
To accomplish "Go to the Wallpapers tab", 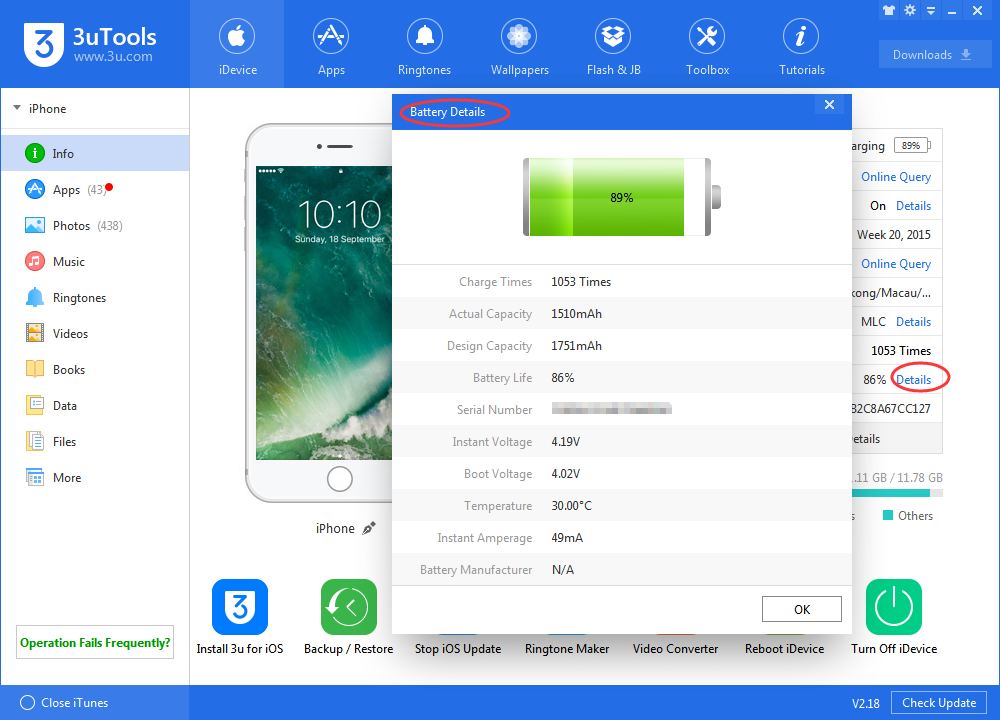I will (519, 45).
